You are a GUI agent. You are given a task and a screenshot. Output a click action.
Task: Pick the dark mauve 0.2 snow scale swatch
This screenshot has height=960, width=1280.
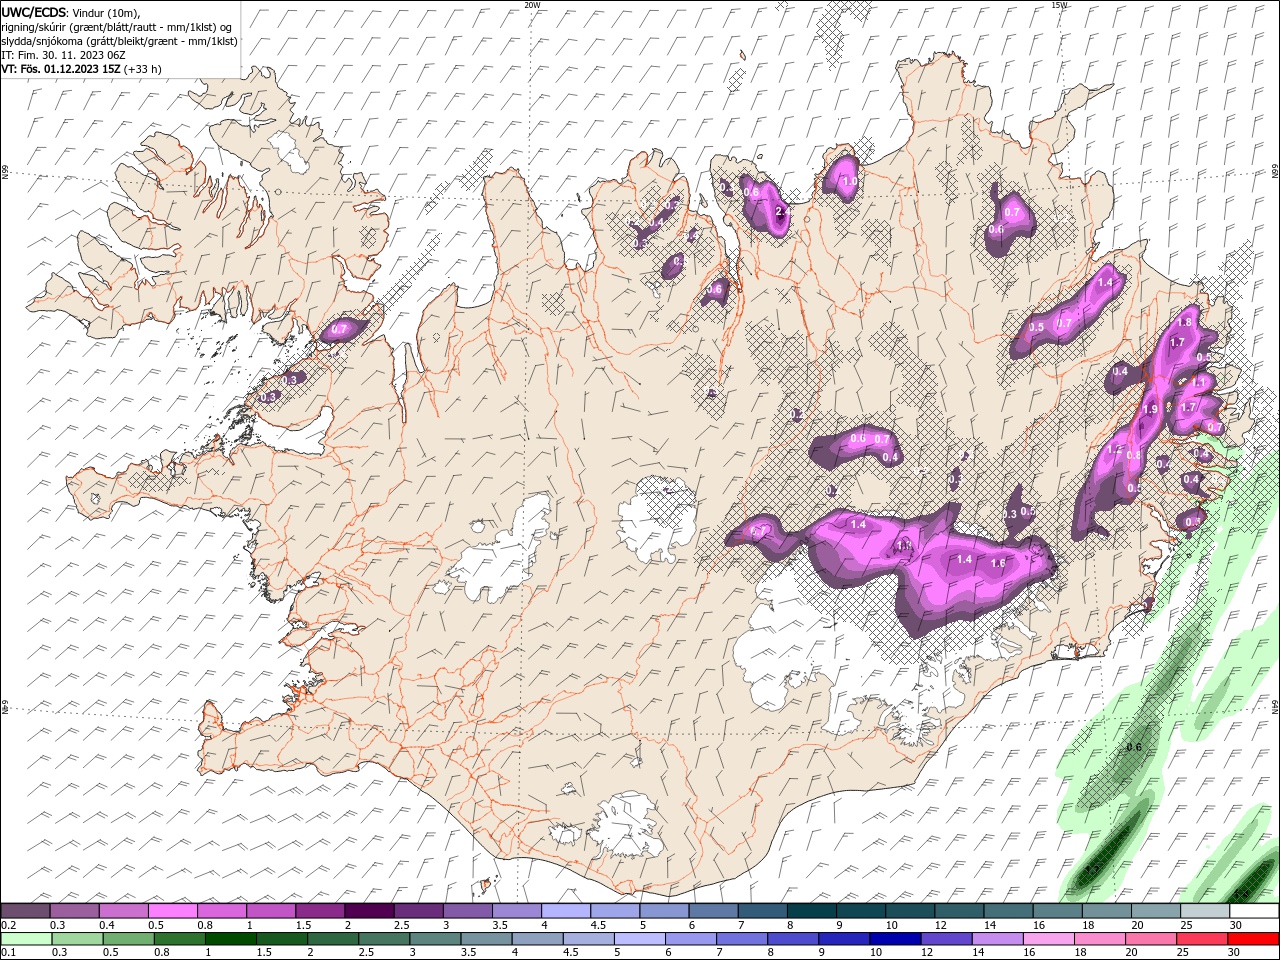point(25,911)
